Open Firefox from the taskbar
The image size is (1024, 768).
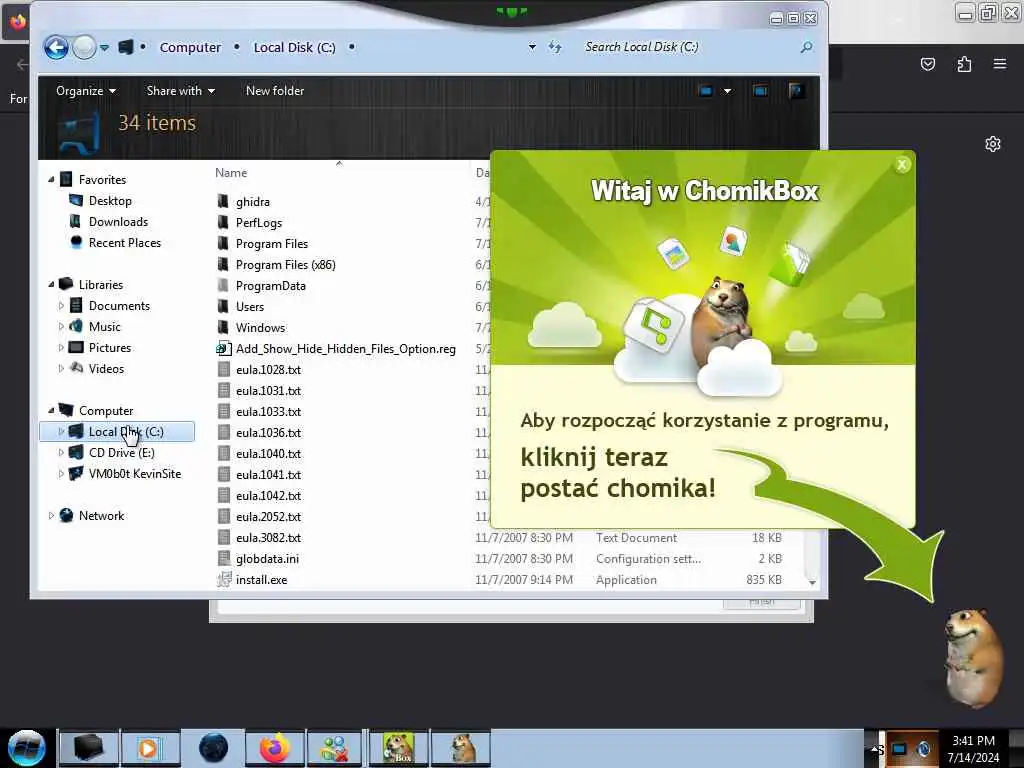pyautogui.click(x=275, y=748)
